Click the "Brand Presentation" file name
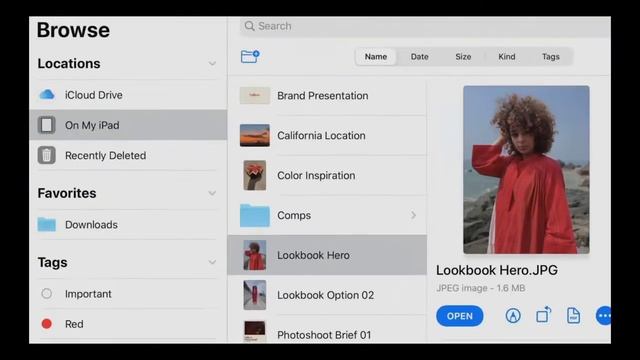Viewport: 640px width, 360px height. [322, 96]
